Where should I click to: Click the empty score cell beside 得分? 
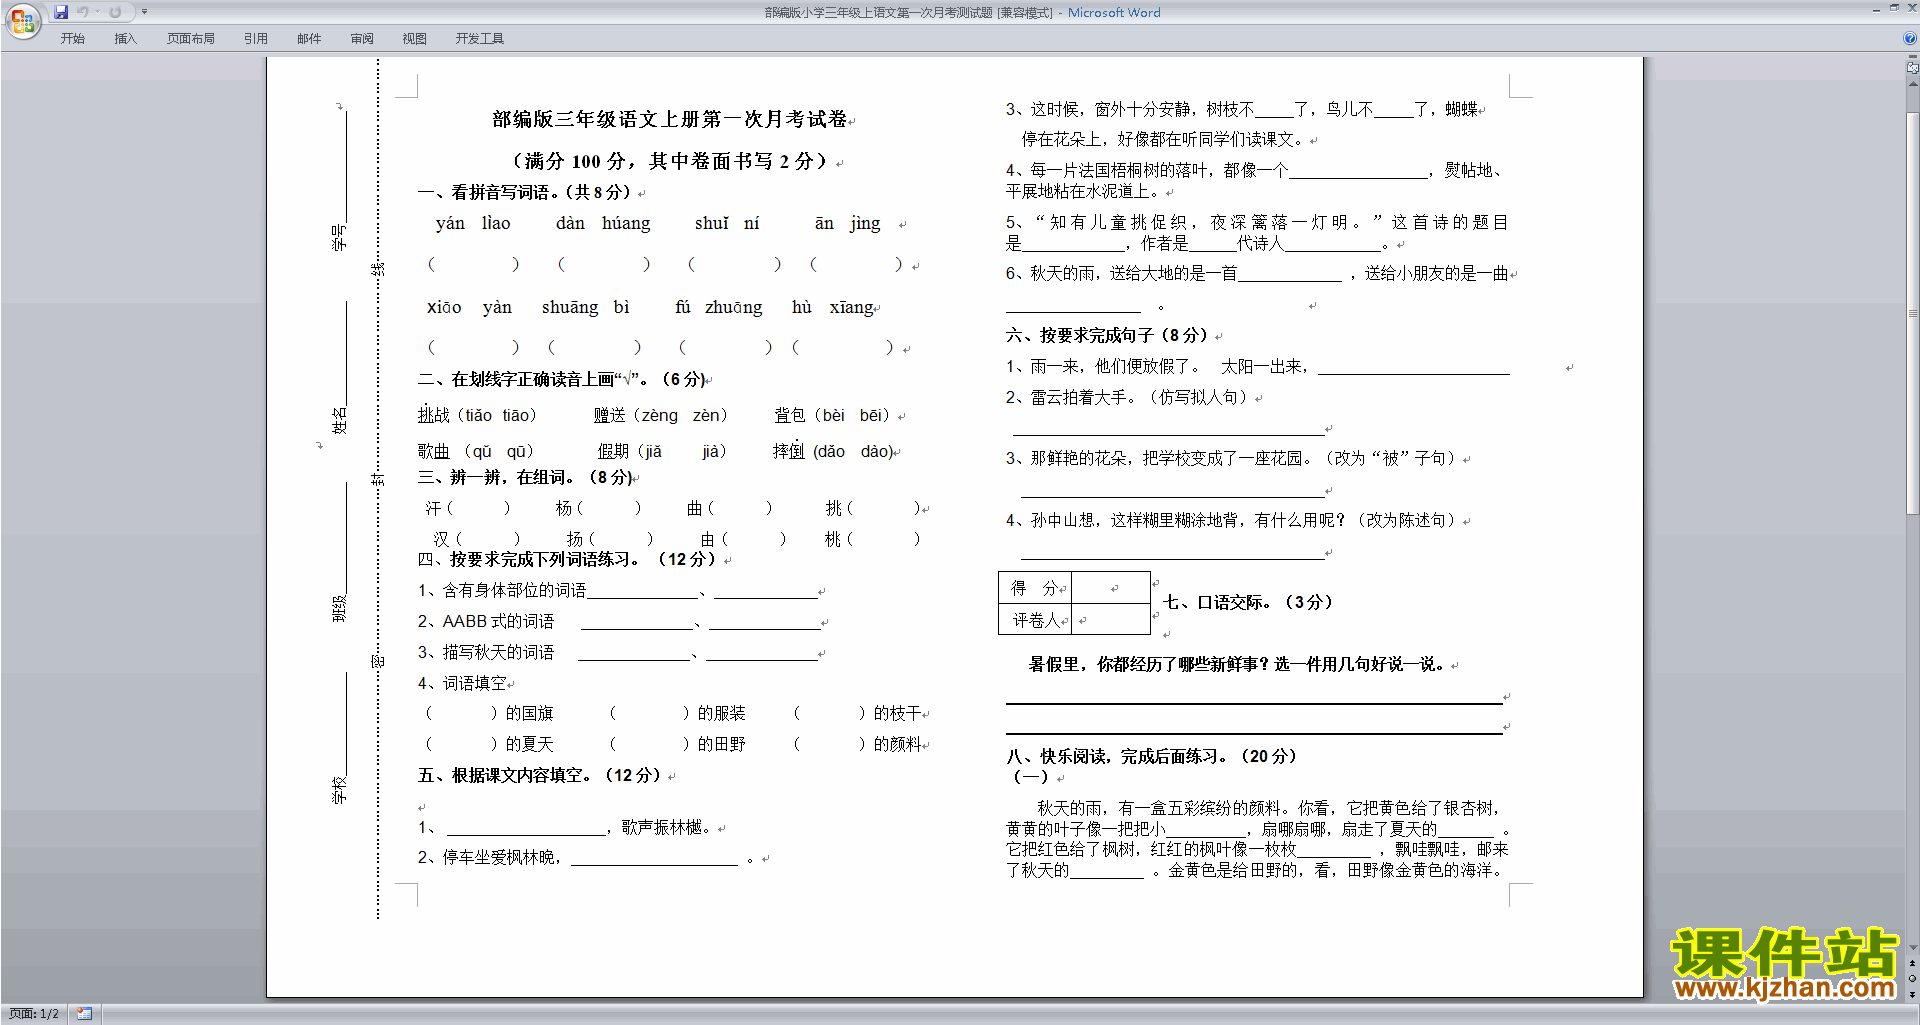click(1111, 588)
